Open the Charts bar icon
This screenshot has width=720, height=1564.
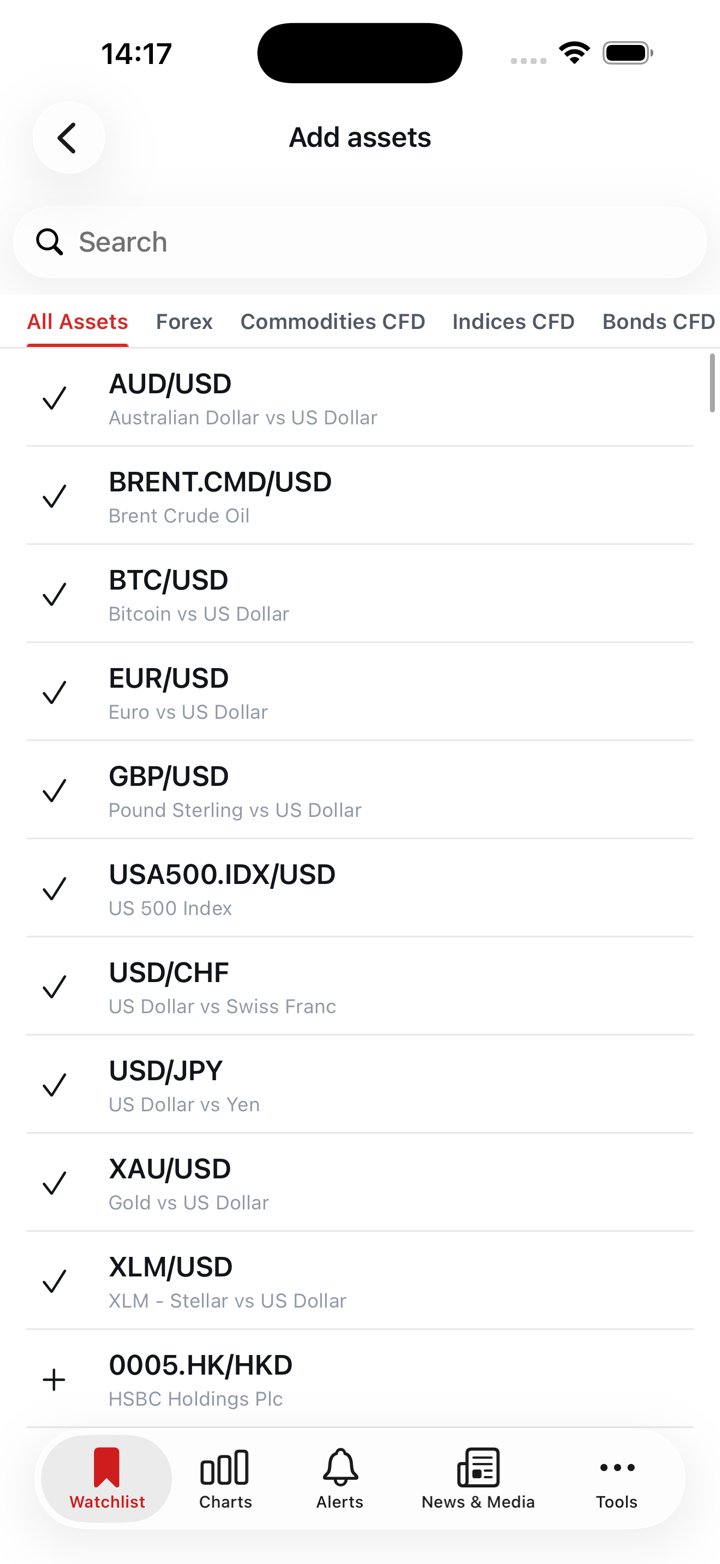225,1468
